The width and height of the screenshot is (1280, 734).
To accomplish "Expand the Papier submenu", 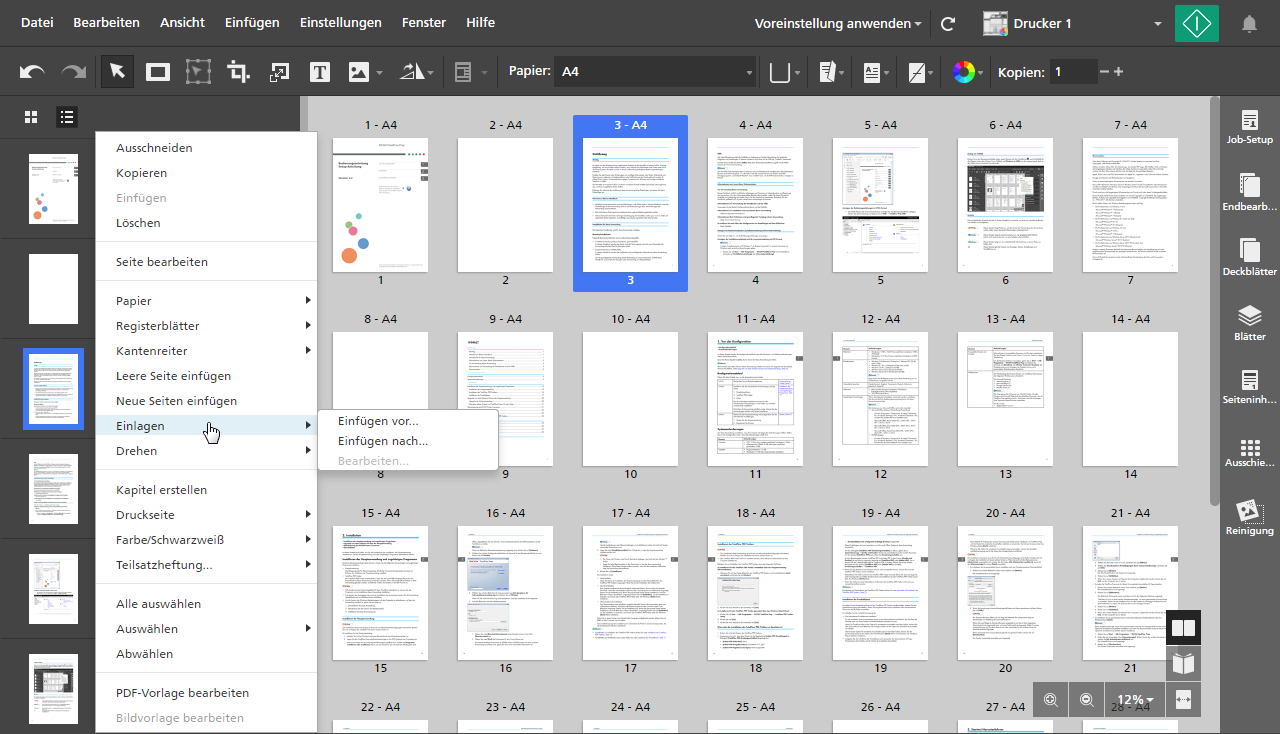I will (x=206, y=301).
